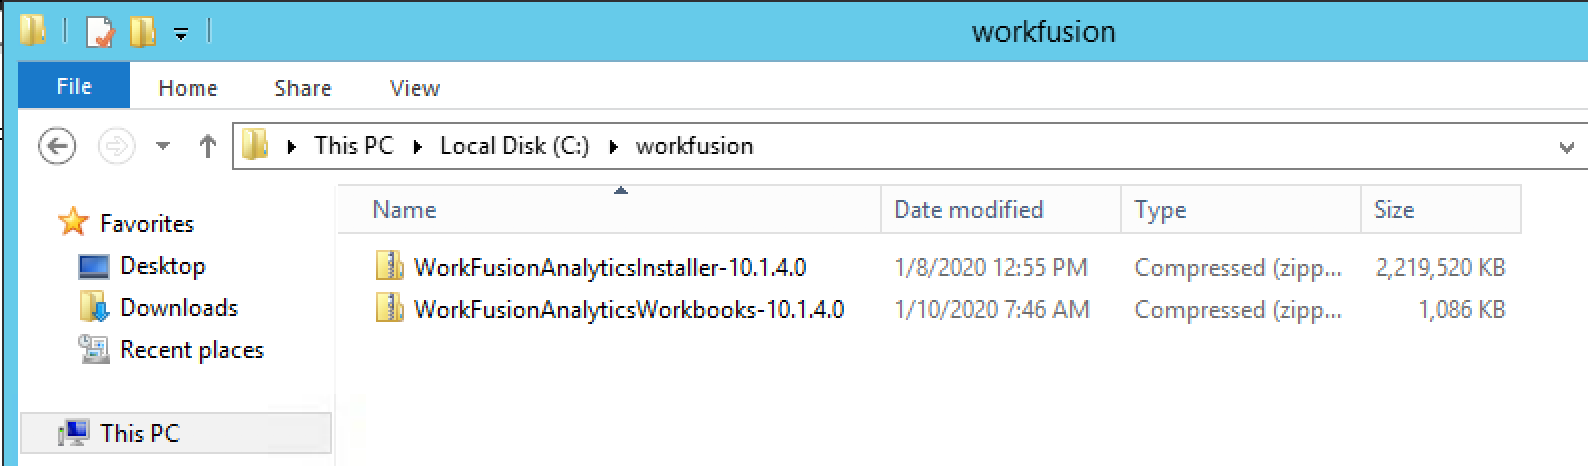This screenshot has height=466, width=1588.
Task: Go up one folder level
Action: click(x=207, y=147)
